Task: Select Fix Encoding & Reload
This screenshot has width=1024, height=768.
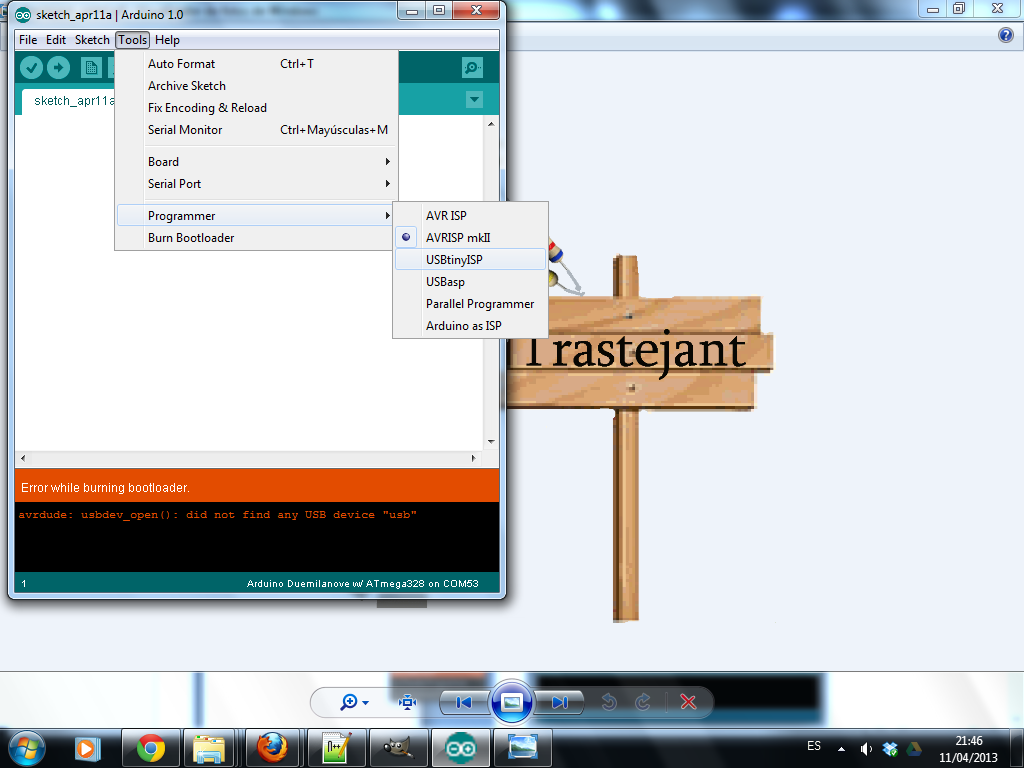Action: pos(256,108)
